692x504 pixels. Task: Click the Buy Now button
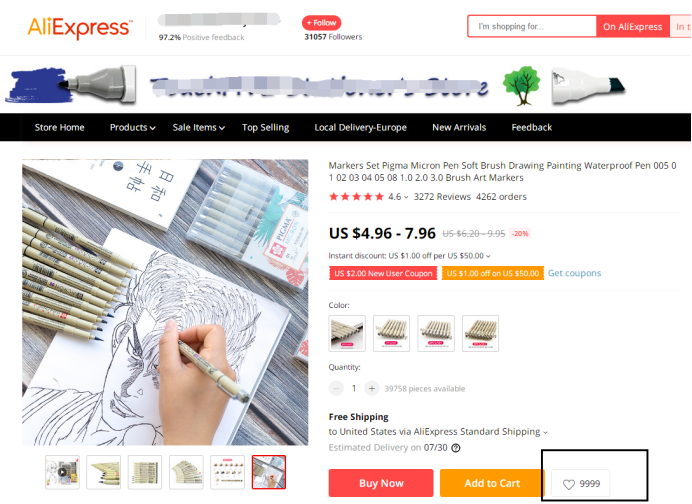pos(381,483)
